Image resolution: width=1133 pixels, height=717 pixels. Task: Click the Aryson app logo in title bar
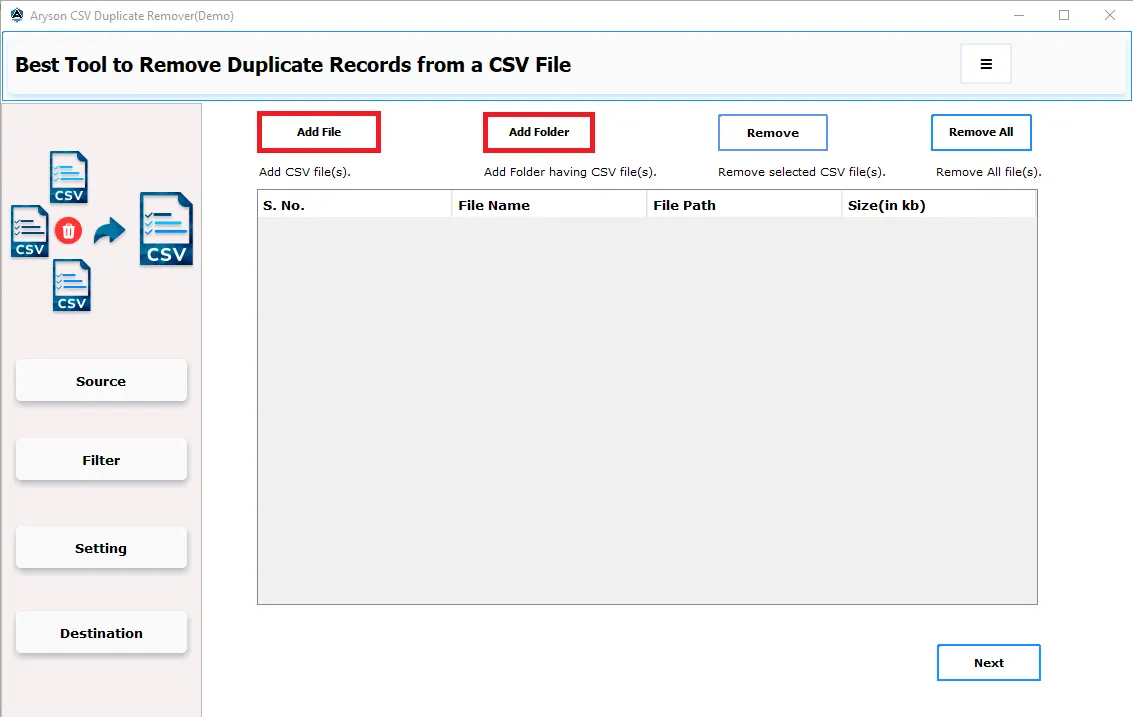(x=17, y=15)
